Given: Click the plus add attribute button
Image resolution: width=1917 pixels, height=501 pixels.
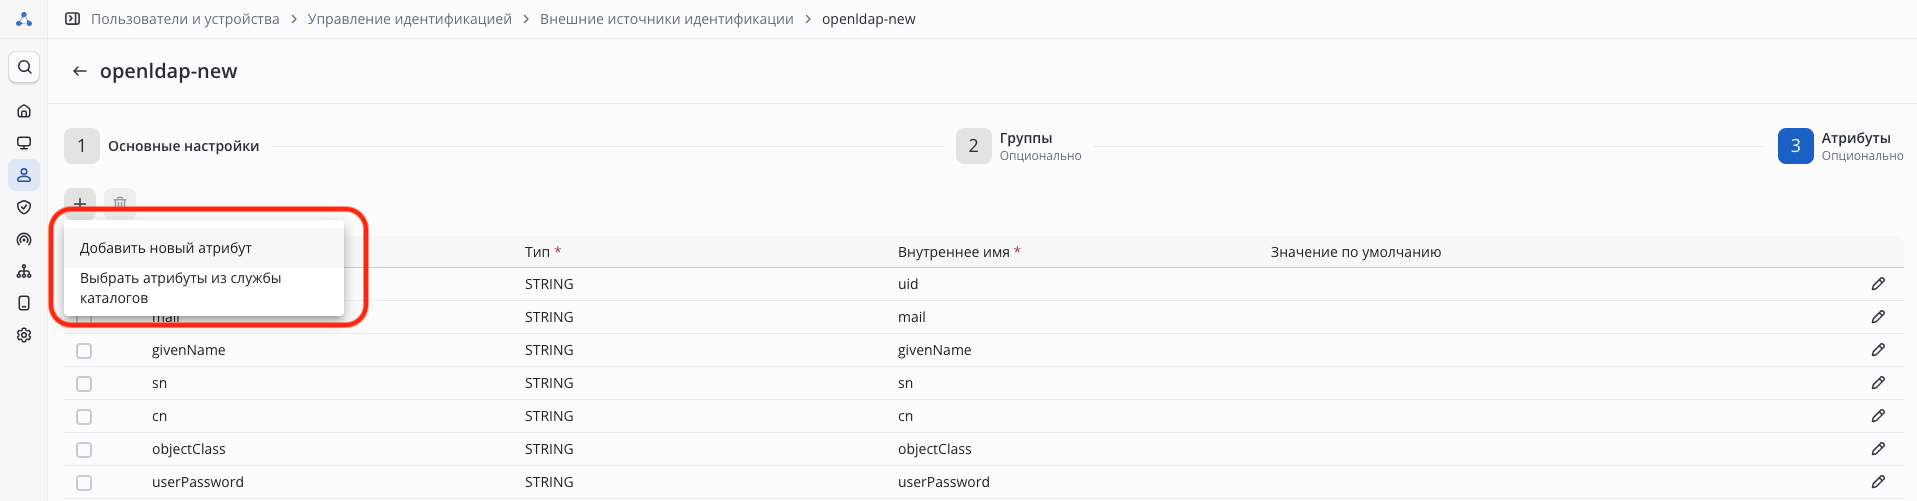Looking at the screenshot, I should 80,203.
